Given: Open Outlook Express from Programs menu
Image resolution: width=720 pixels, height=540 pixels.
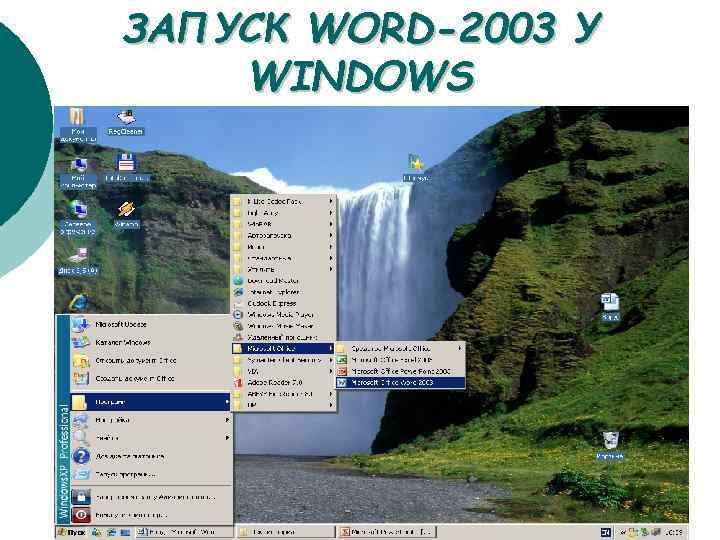Looking at the screenshot, I should pos(283,304).
